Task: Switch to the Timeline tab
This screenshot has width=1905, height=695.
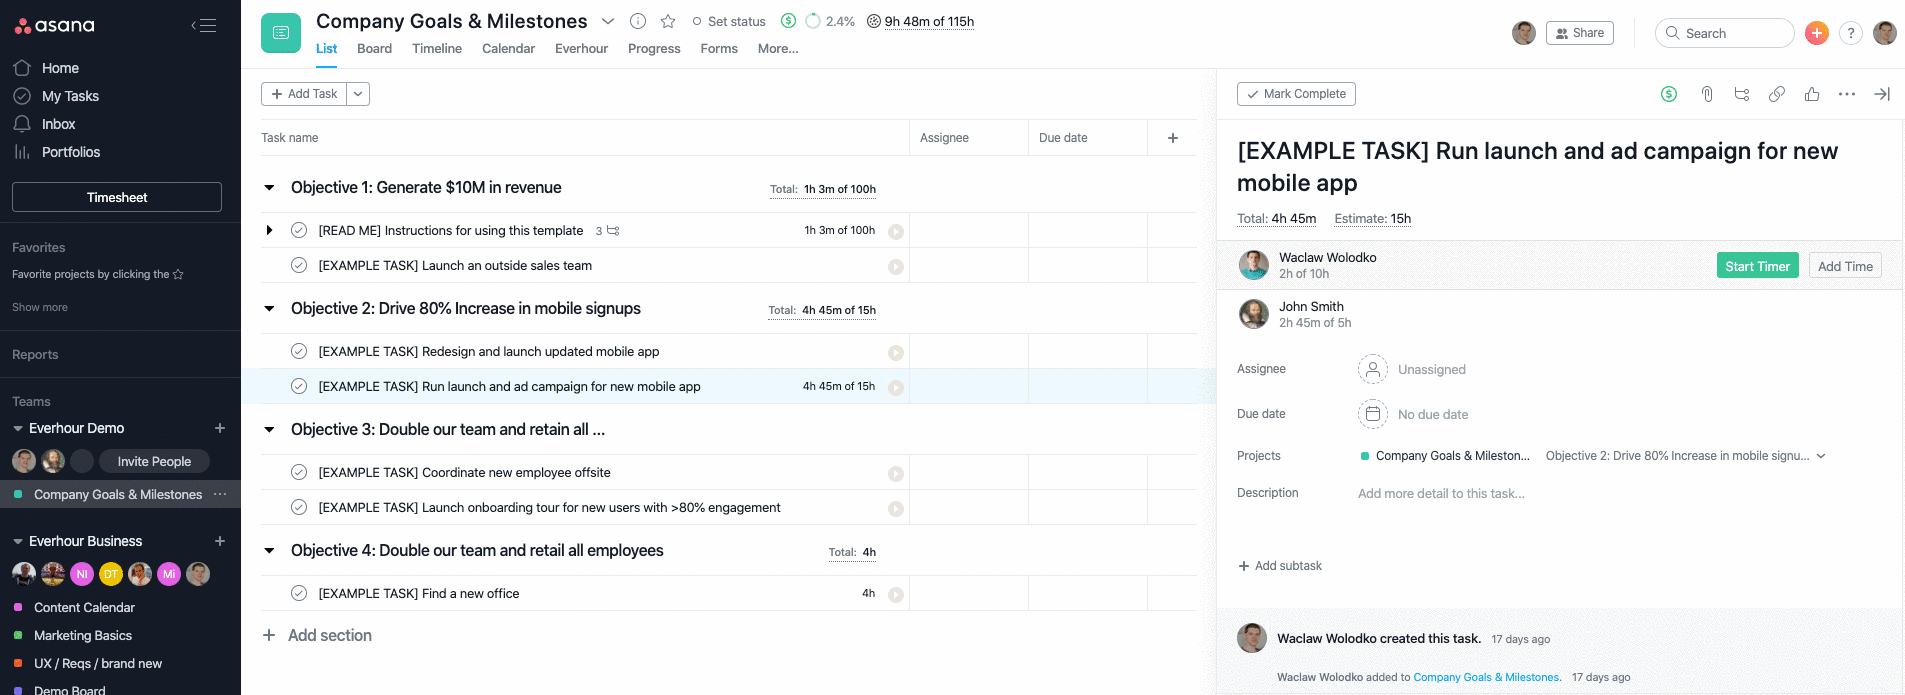Action: [437, 48]
